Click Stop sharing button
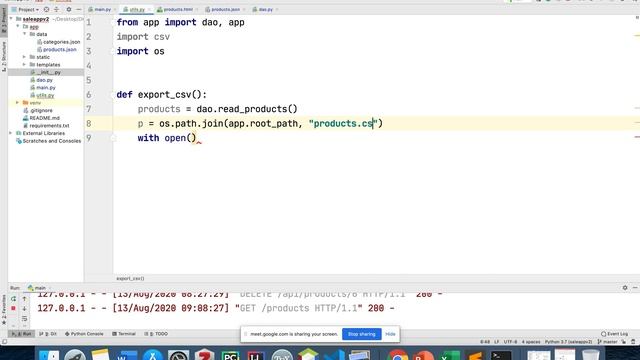This screenshot has width=640, height=360. [x=362, y=334]
